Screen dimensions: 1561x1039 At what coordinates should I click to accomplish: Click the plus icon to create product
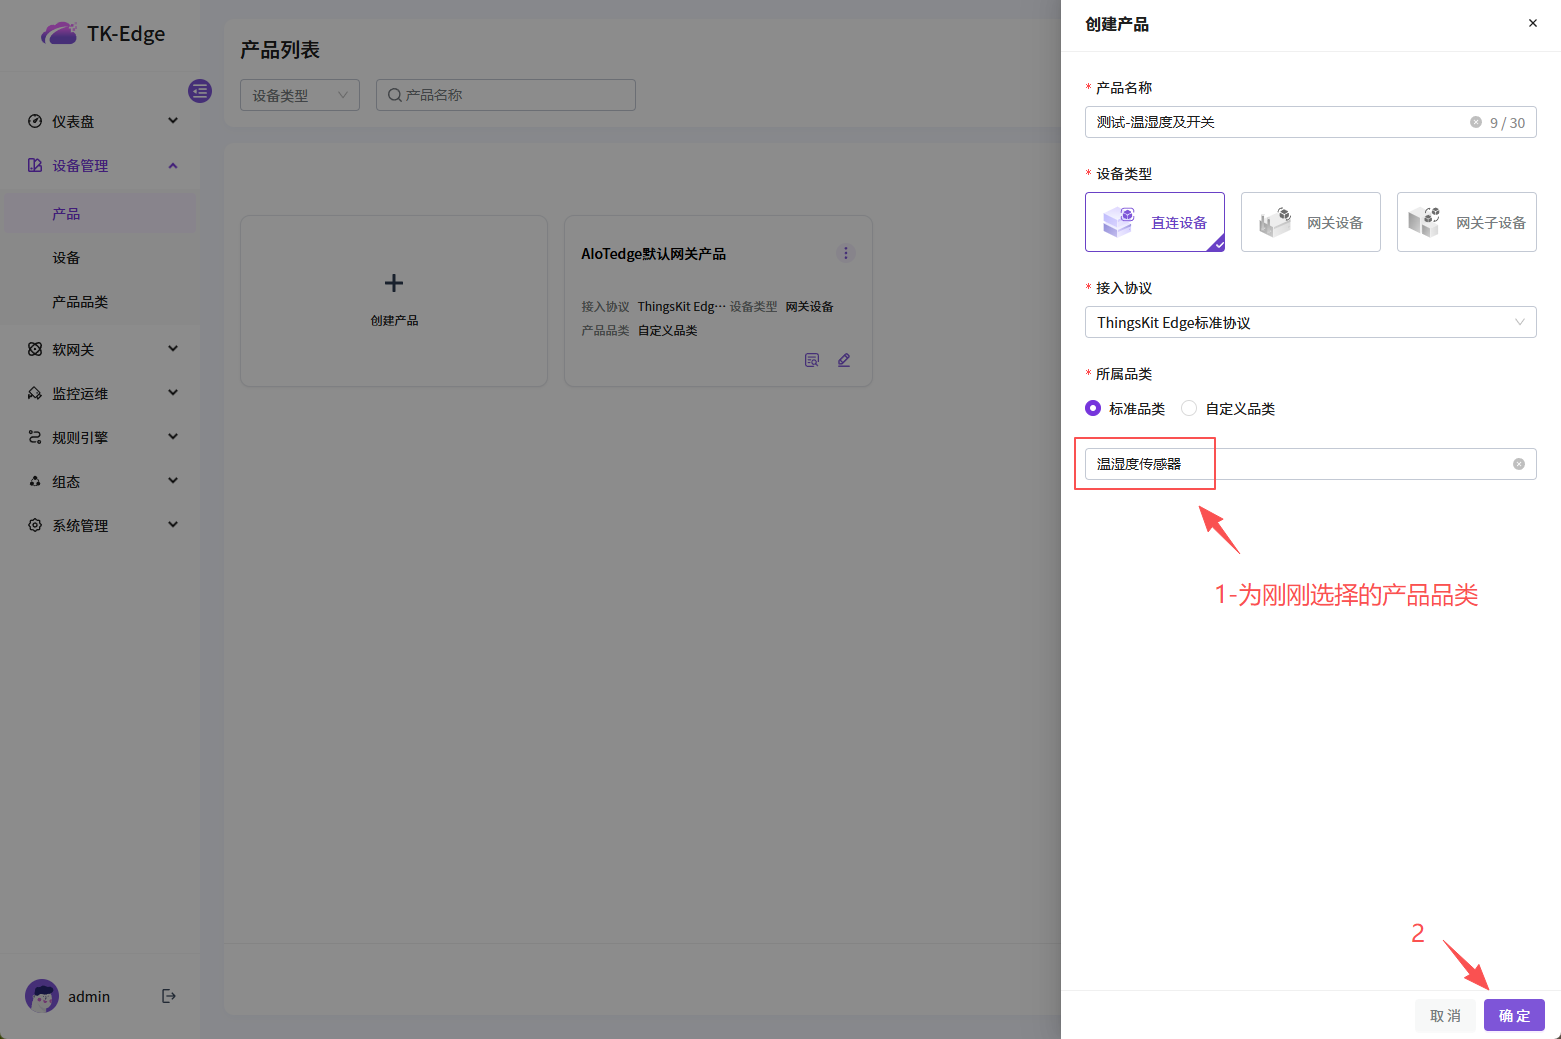tap(394, 284)
